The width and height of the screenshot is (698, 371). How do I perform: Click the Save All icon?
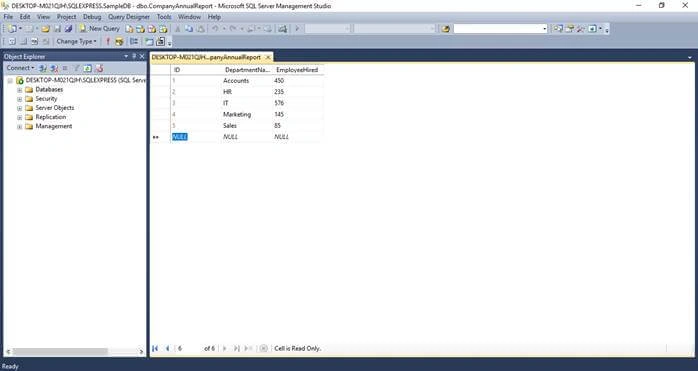point(69,29)
